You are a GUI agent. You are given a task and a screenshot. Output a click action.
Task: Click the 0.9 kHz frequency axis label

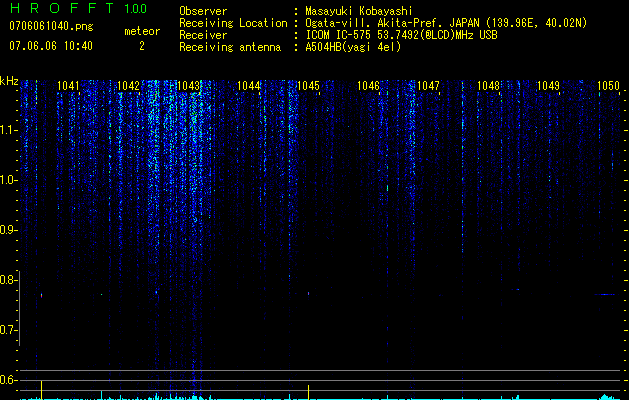[x=9, y=230]
